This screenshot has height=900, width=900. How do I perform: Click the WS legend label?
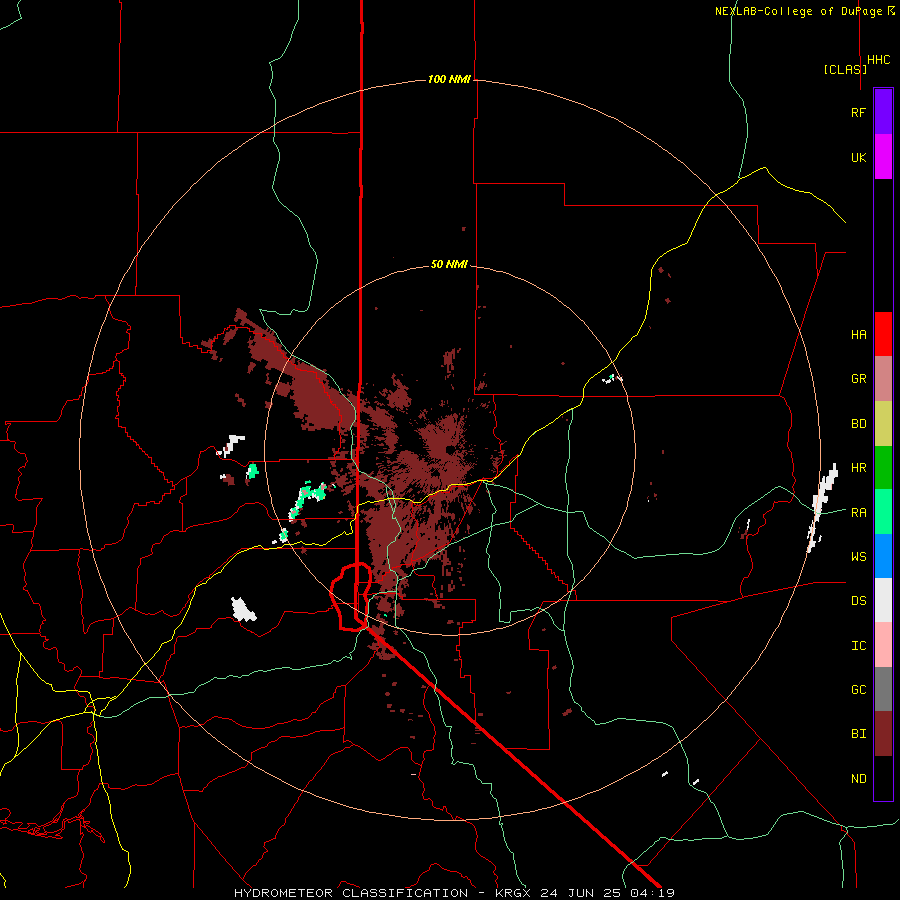click(858, 556)
